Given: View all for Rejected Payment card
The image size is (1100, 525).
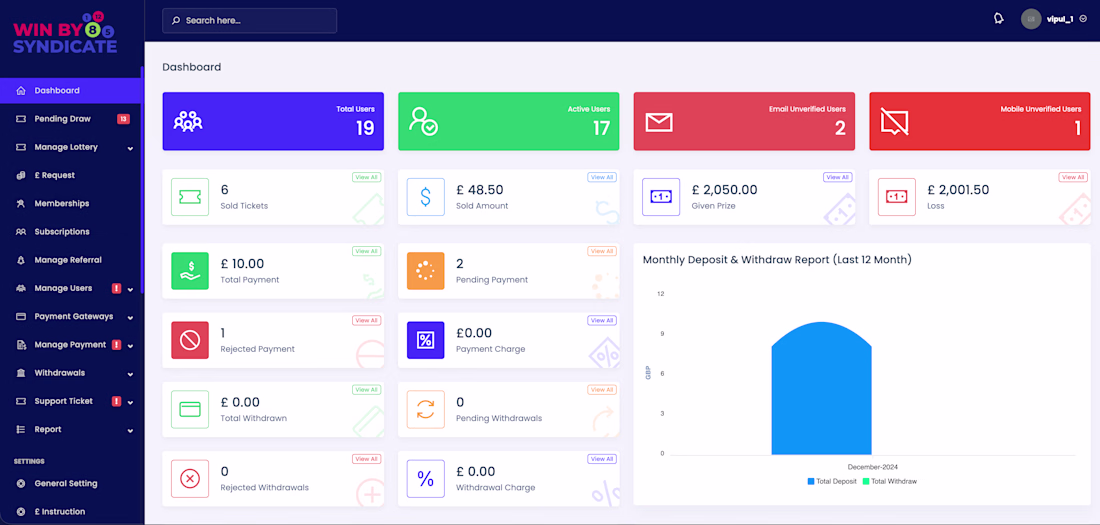Looking at the screenshot, I should [x=366, y=321].
